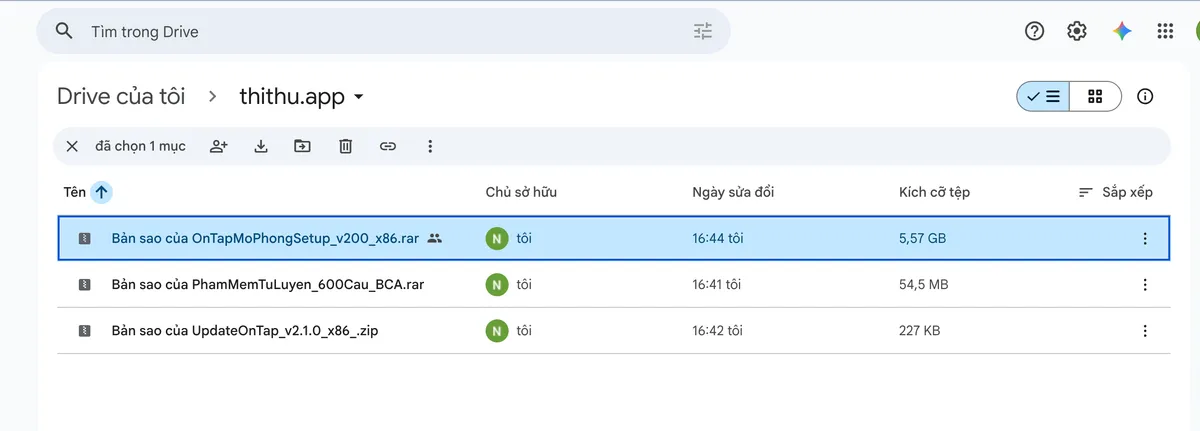Click the 'Chủ sở hữu' column header

520,192
